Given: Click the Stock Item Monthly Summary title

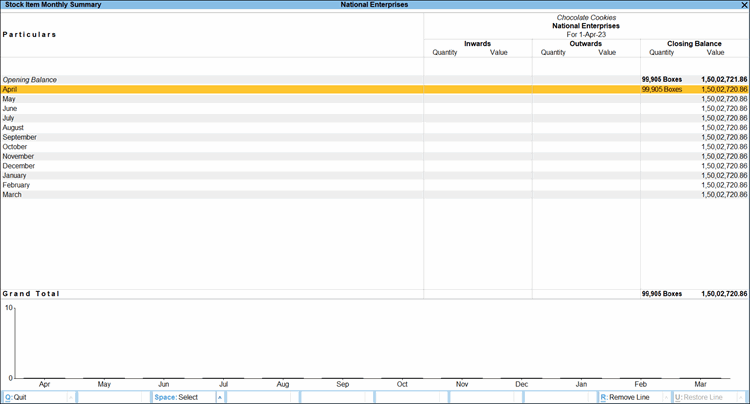Looking at the screenshot, I should [53, 5].
